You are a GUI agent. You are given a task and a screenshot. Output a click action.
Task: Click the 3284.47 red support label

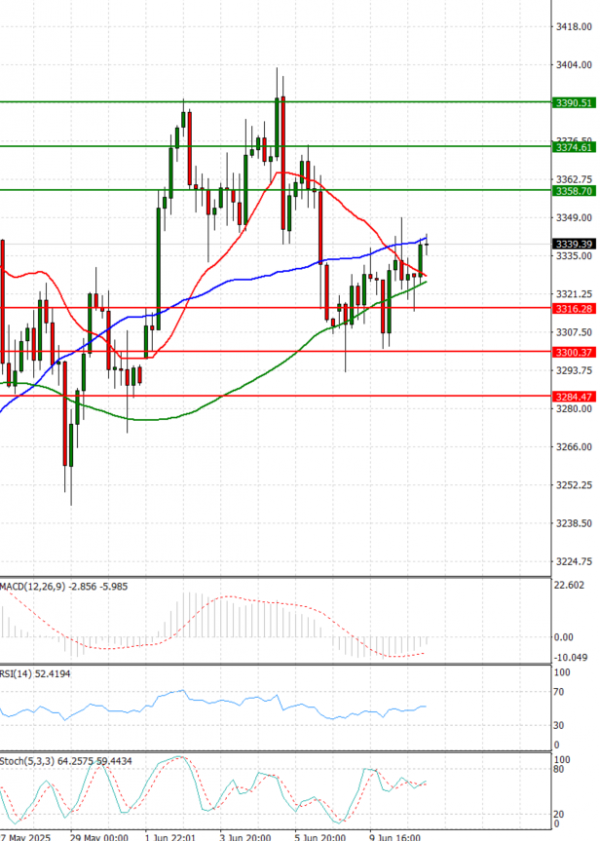pyautogui.click(x=574, y=396)
